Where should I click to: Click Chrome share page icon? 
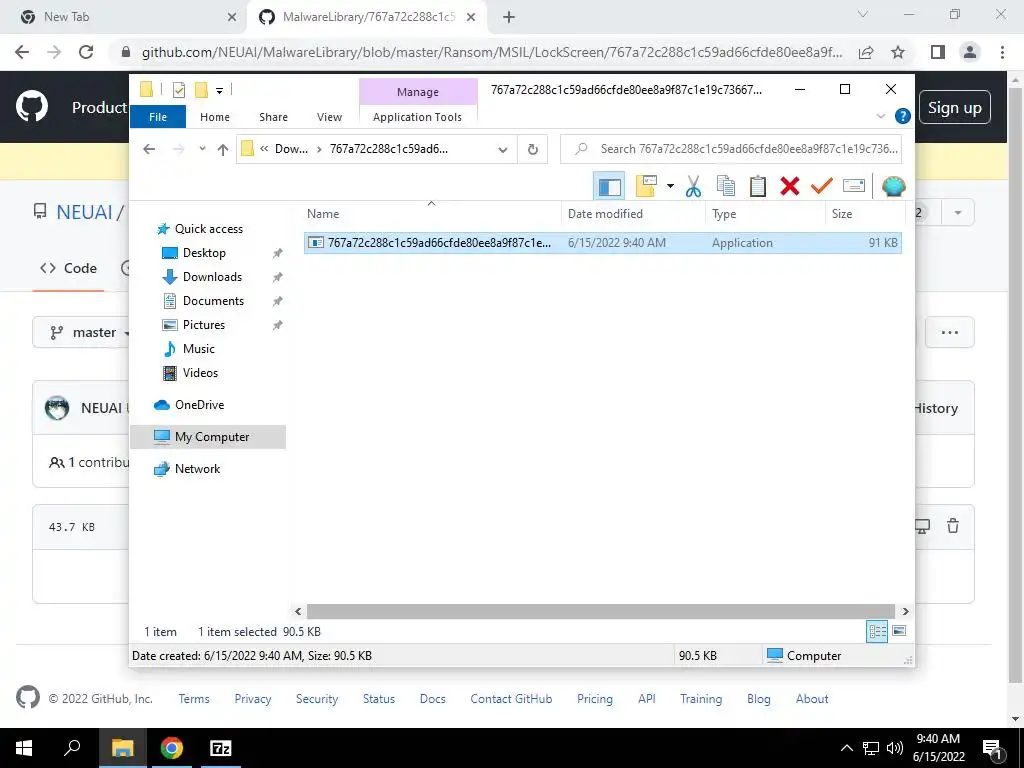tap(866, 52)
